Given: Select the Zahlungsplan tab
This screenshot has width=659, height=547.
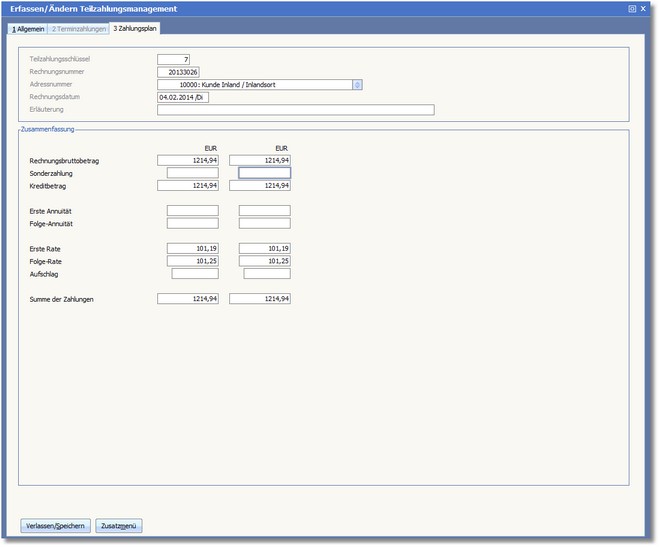Looking at the screenshot, I should (x=135, y=29).
